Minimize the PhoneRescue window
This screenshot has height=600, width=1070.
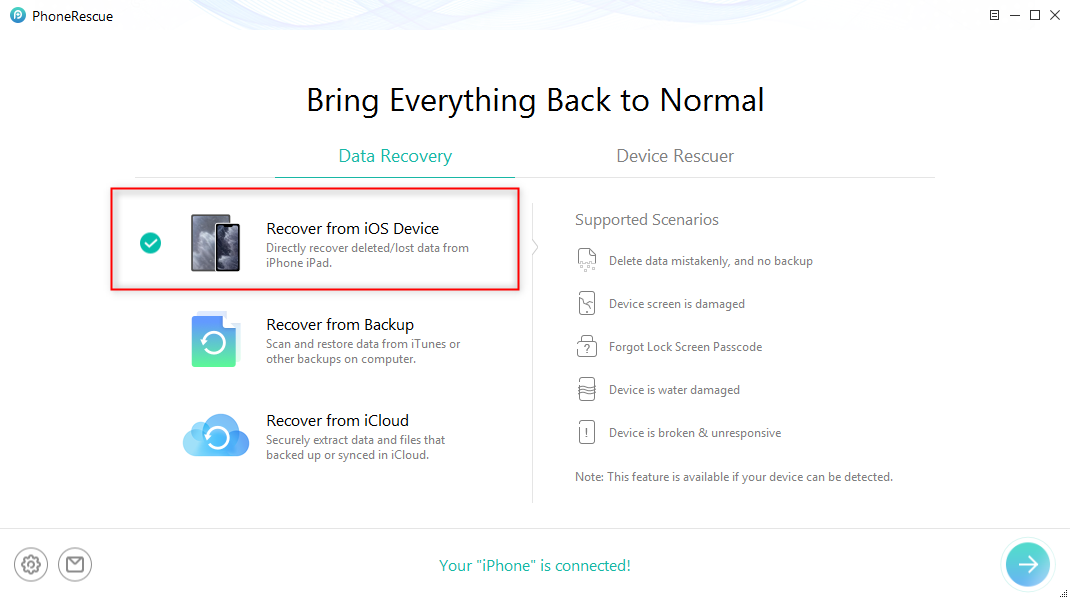[x=1014, y=15]
